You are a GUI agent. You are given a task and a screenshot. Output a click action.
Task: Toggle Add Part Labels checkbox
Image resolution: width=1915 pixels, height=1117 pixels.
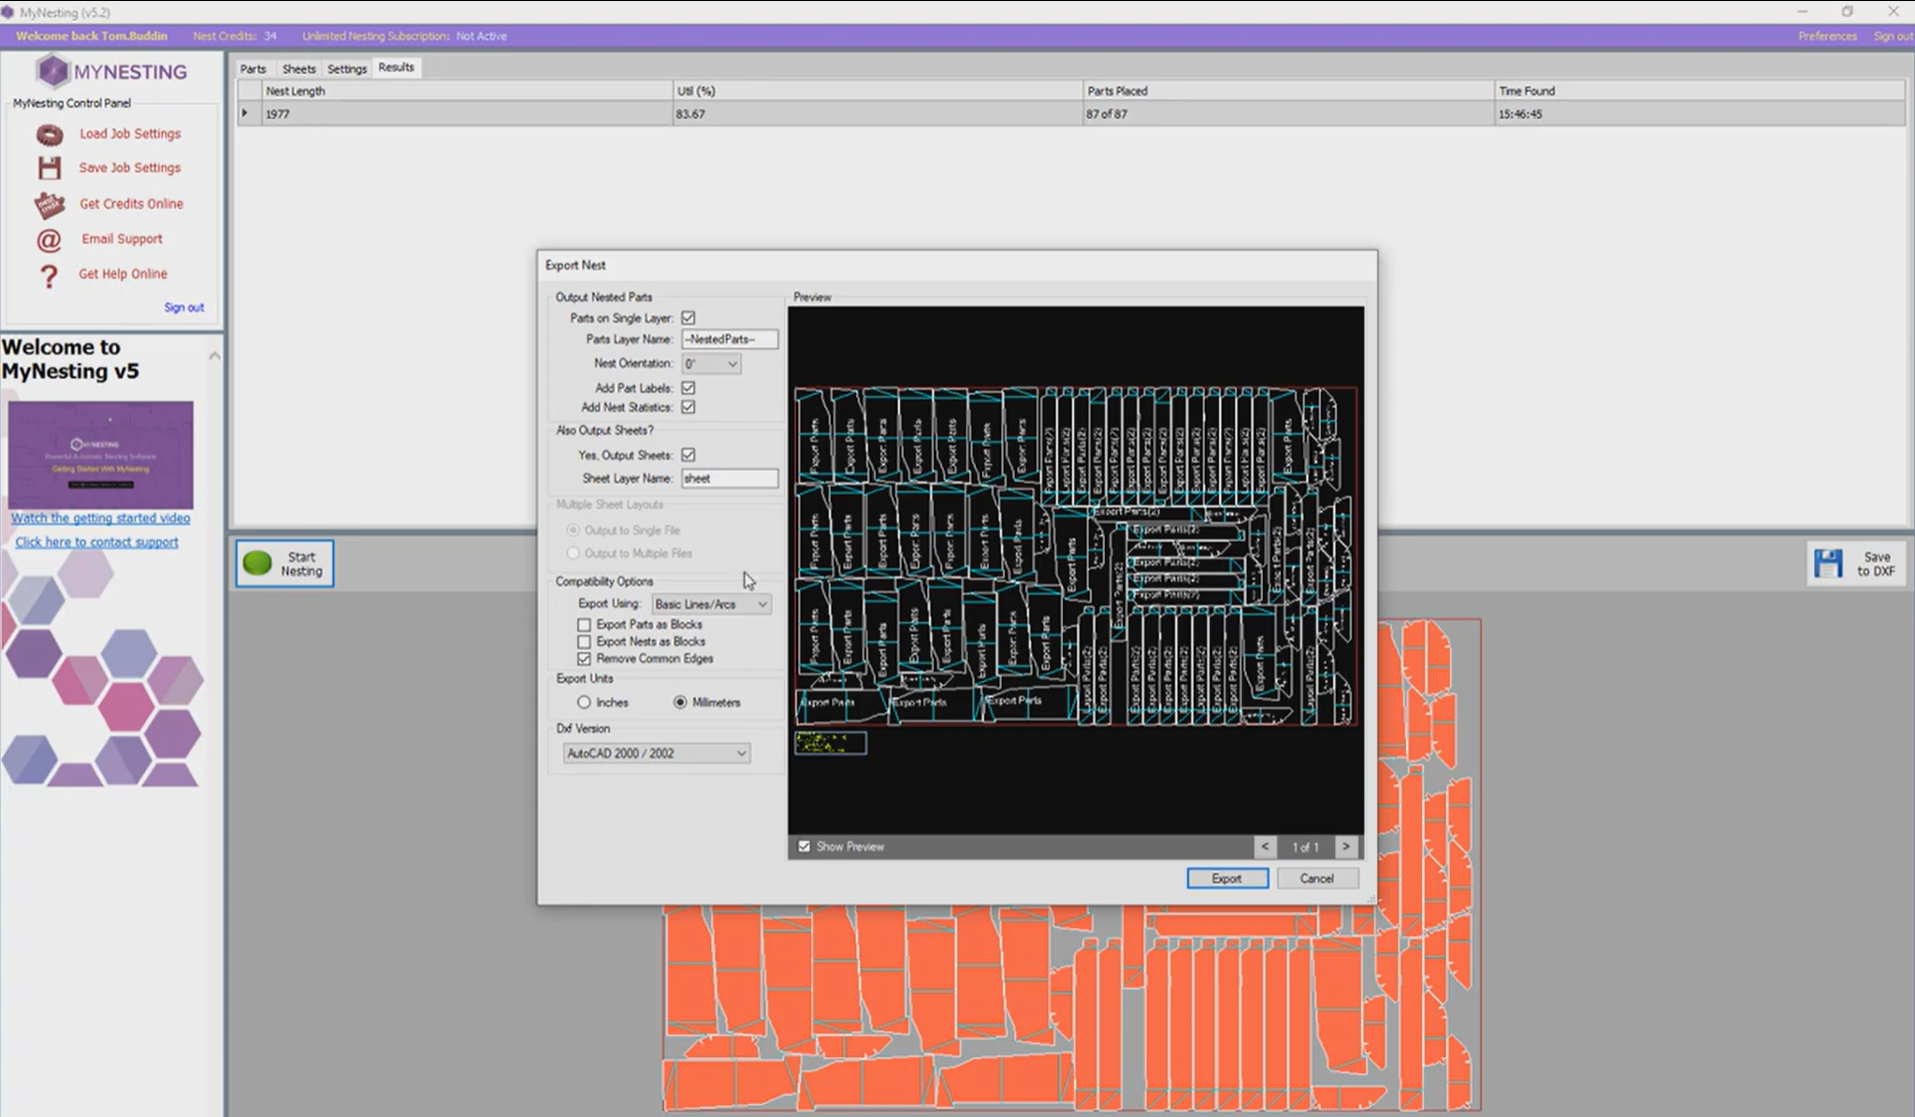688,388
